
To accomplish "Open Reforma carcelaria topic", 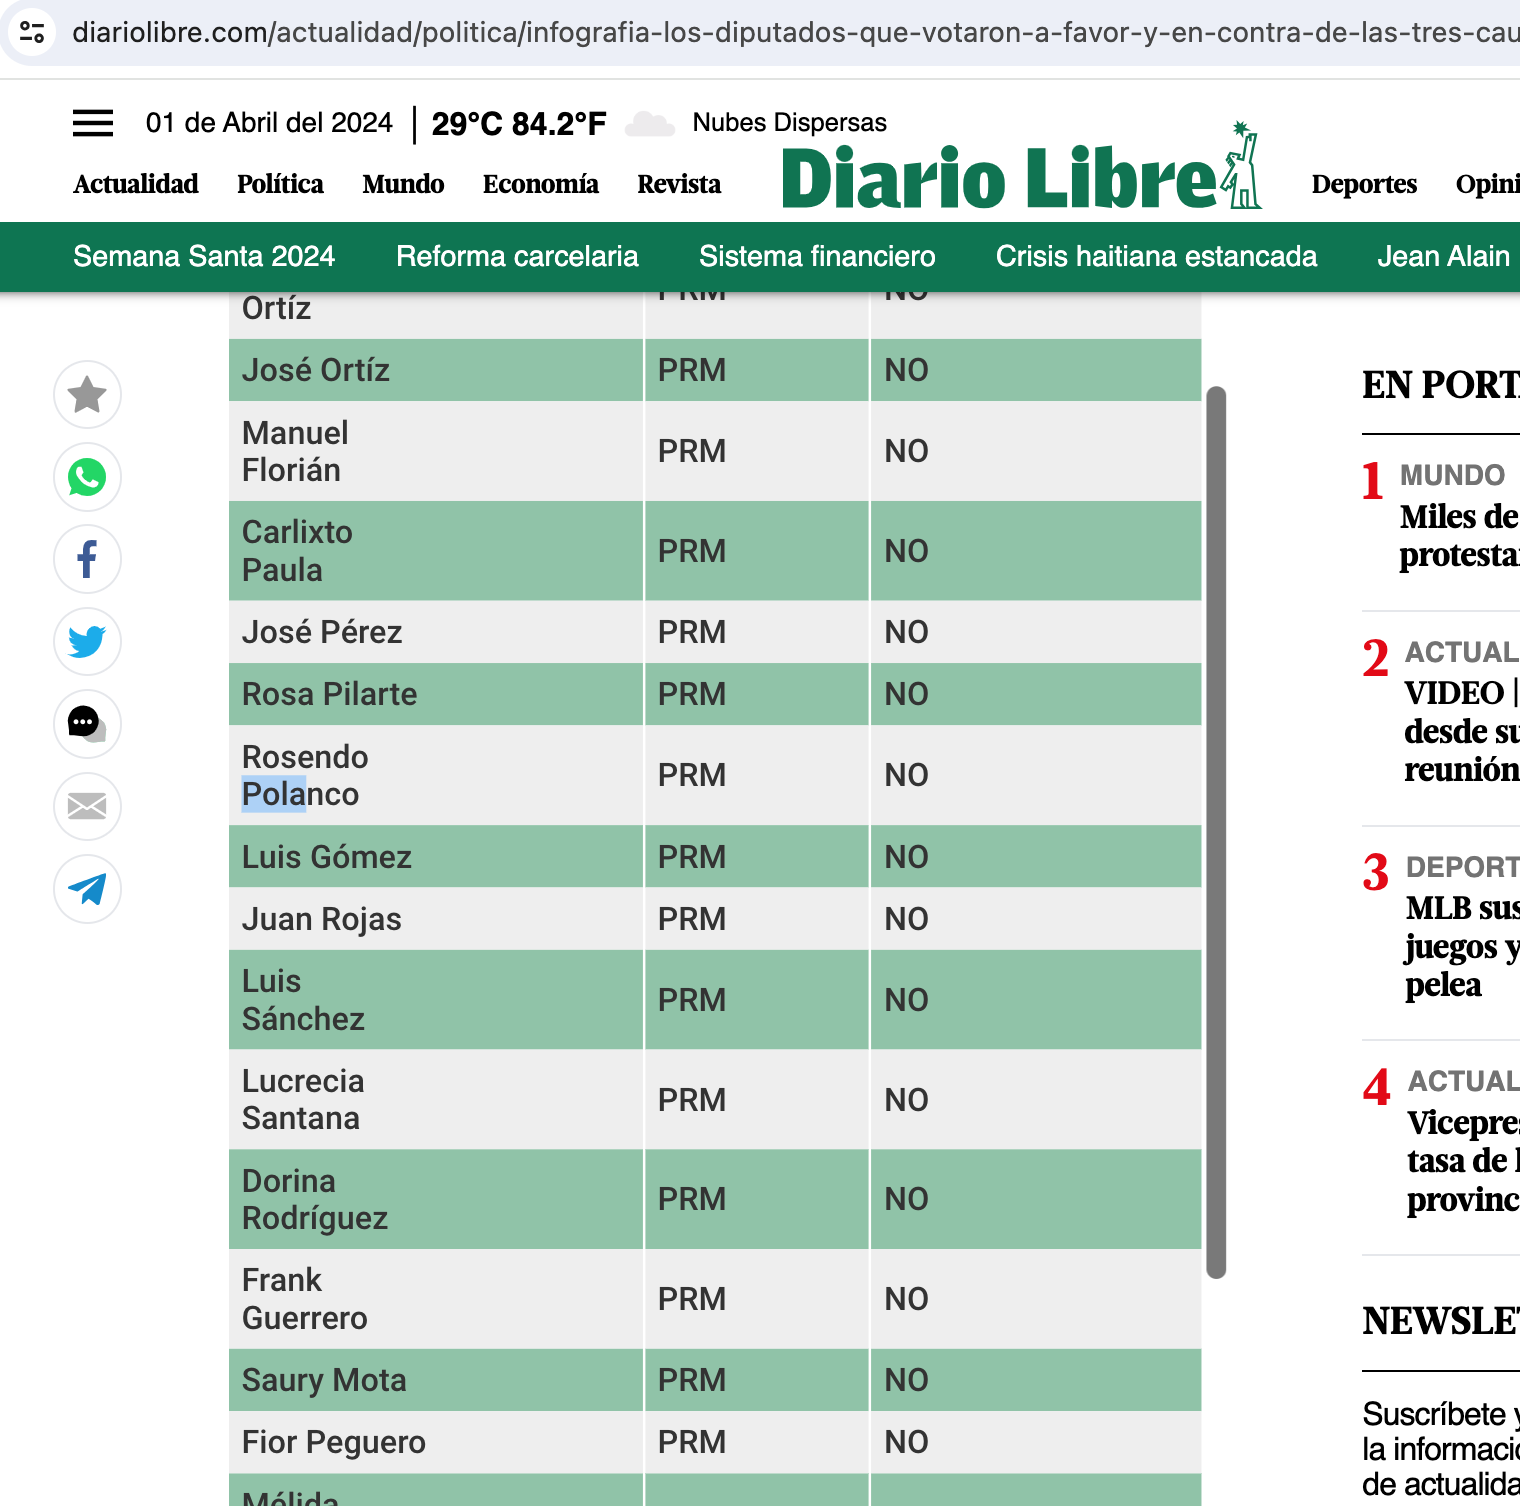I will click(517, 256).
